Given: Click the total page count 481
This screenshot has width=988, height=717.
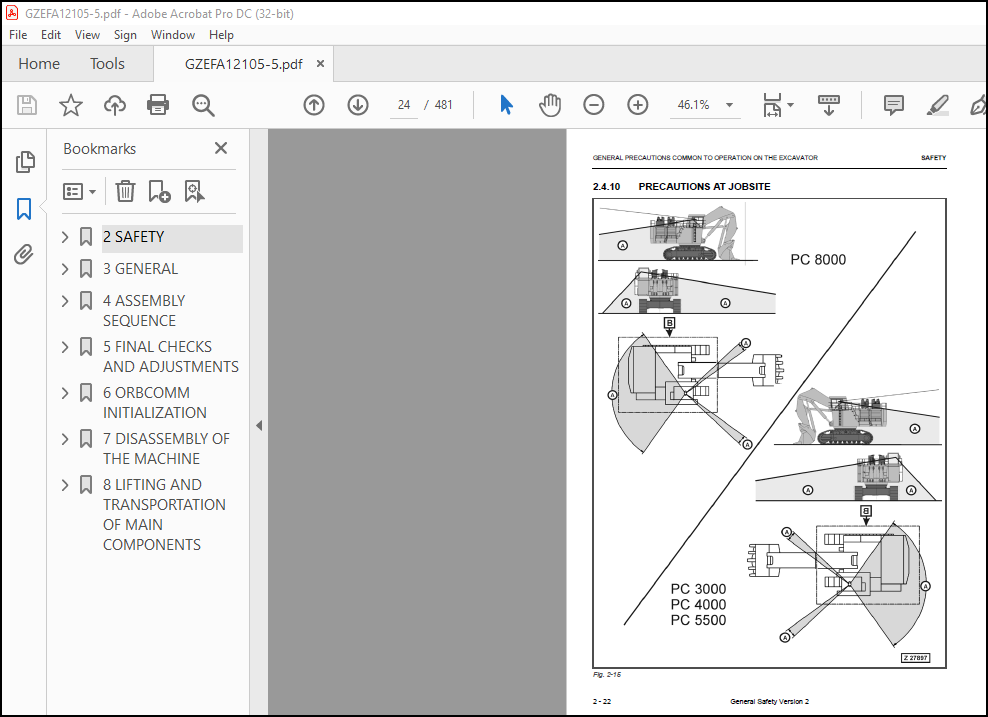Looking at the screenshot, I should coord(444,105).
